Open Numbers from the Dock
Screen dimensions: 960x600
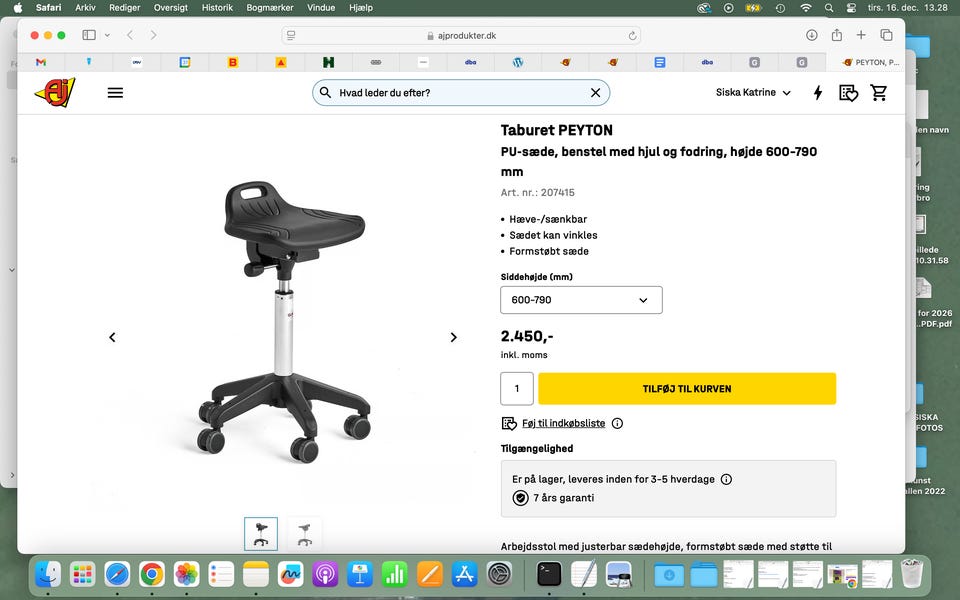pyautogui.click(x=395, y=574)
